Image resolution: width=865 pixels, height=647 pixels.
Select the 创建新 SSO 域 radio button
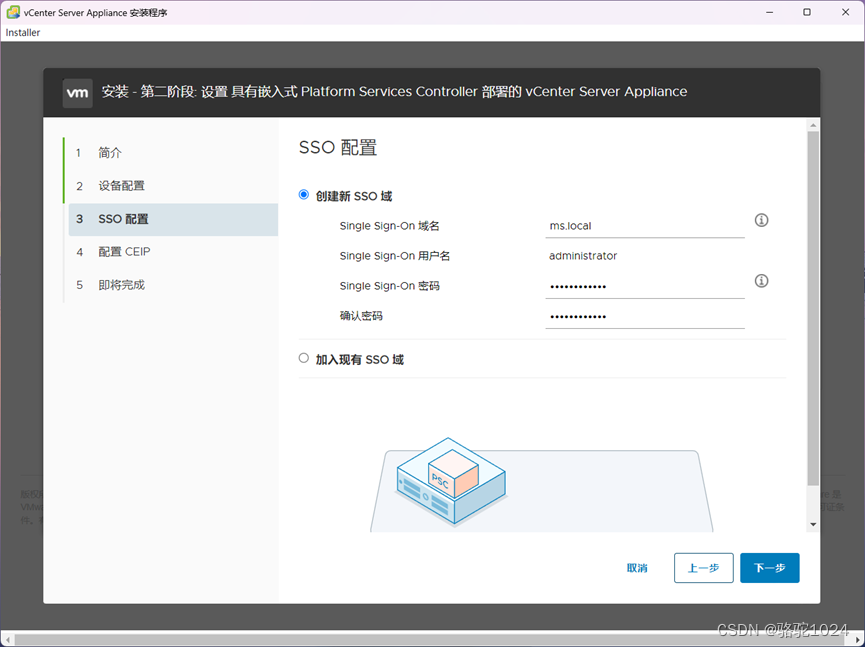pos(303,195)
